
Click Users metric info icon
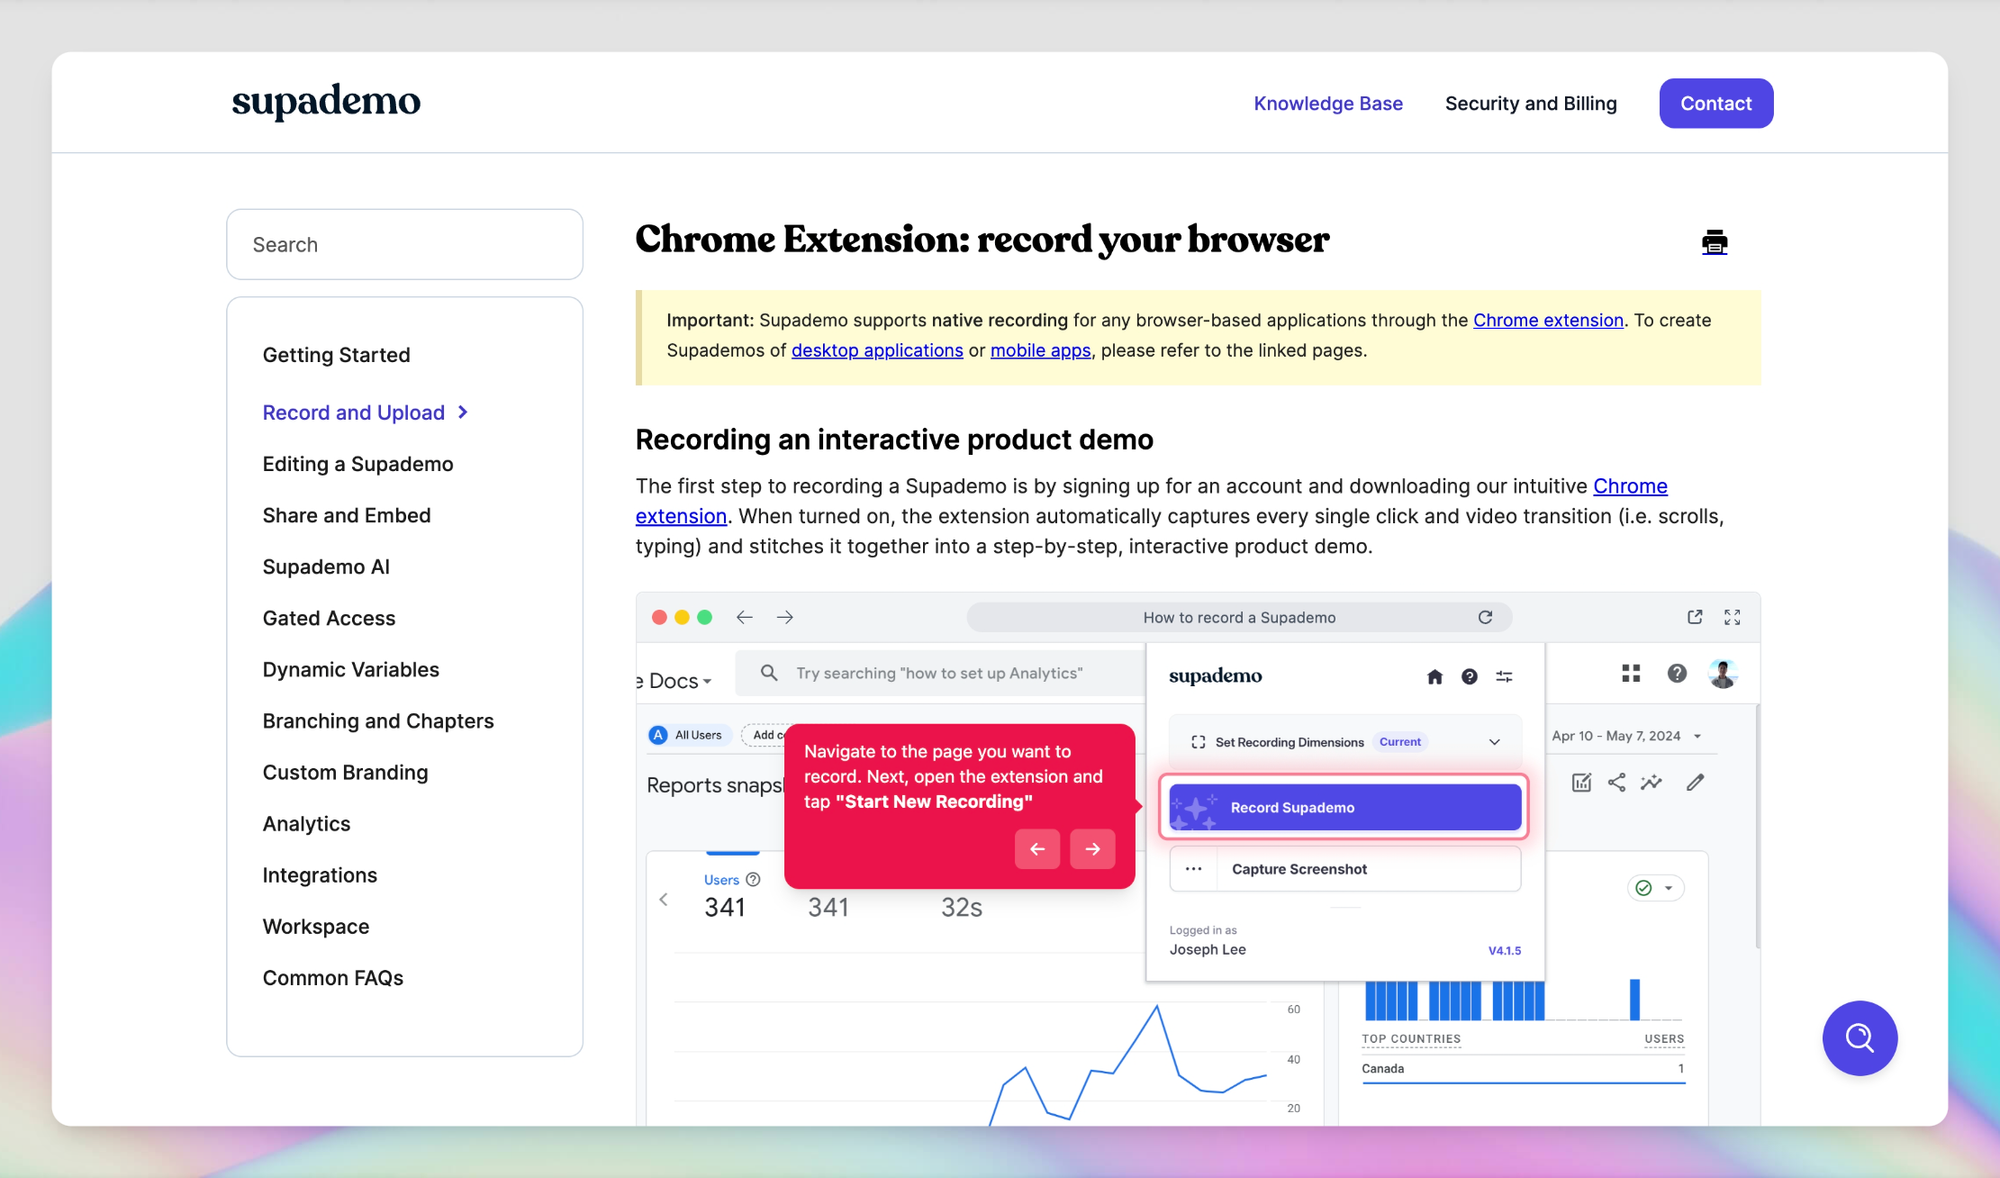click(x=753, y=880)
